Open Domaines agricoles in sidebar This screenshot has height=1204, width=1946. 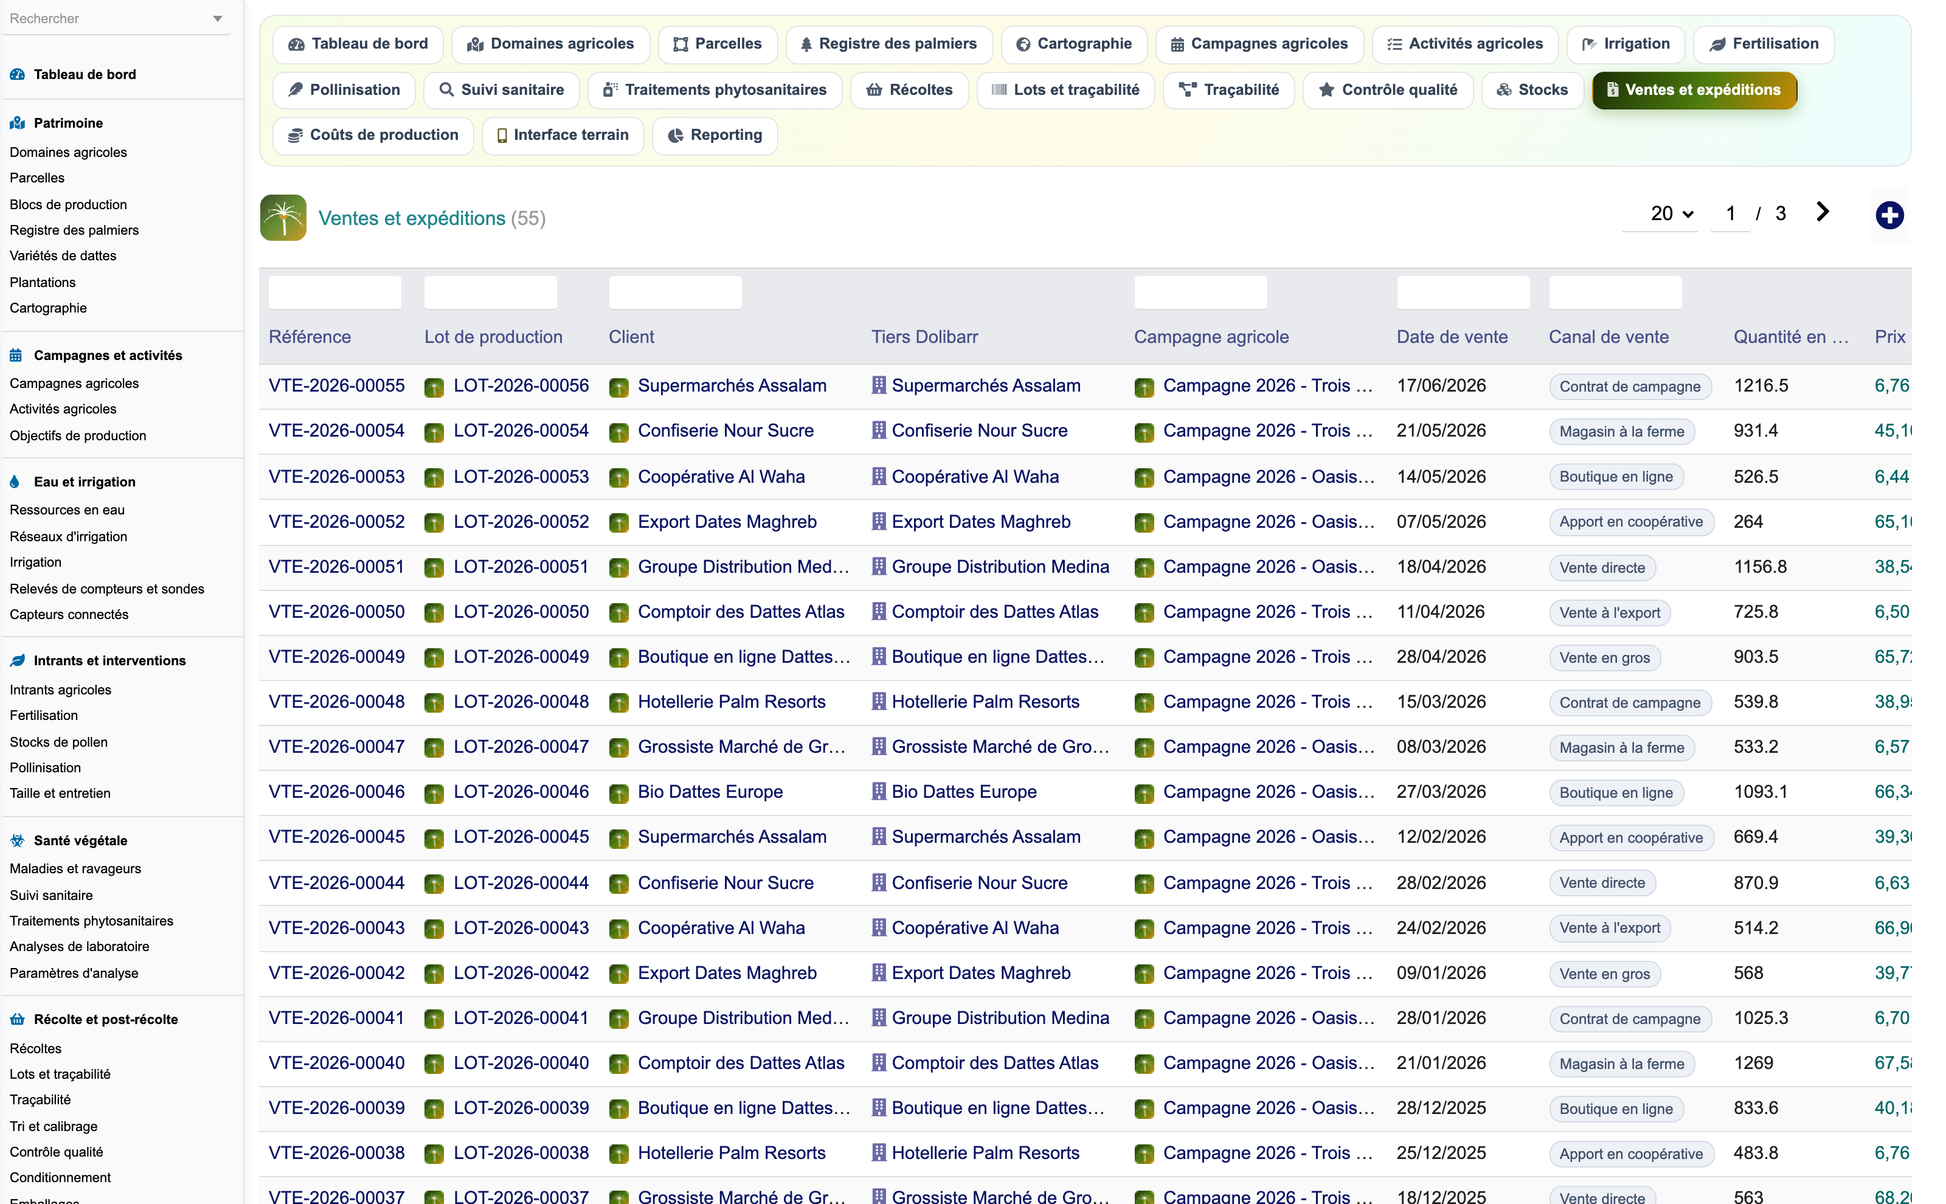tap(68, 153)
